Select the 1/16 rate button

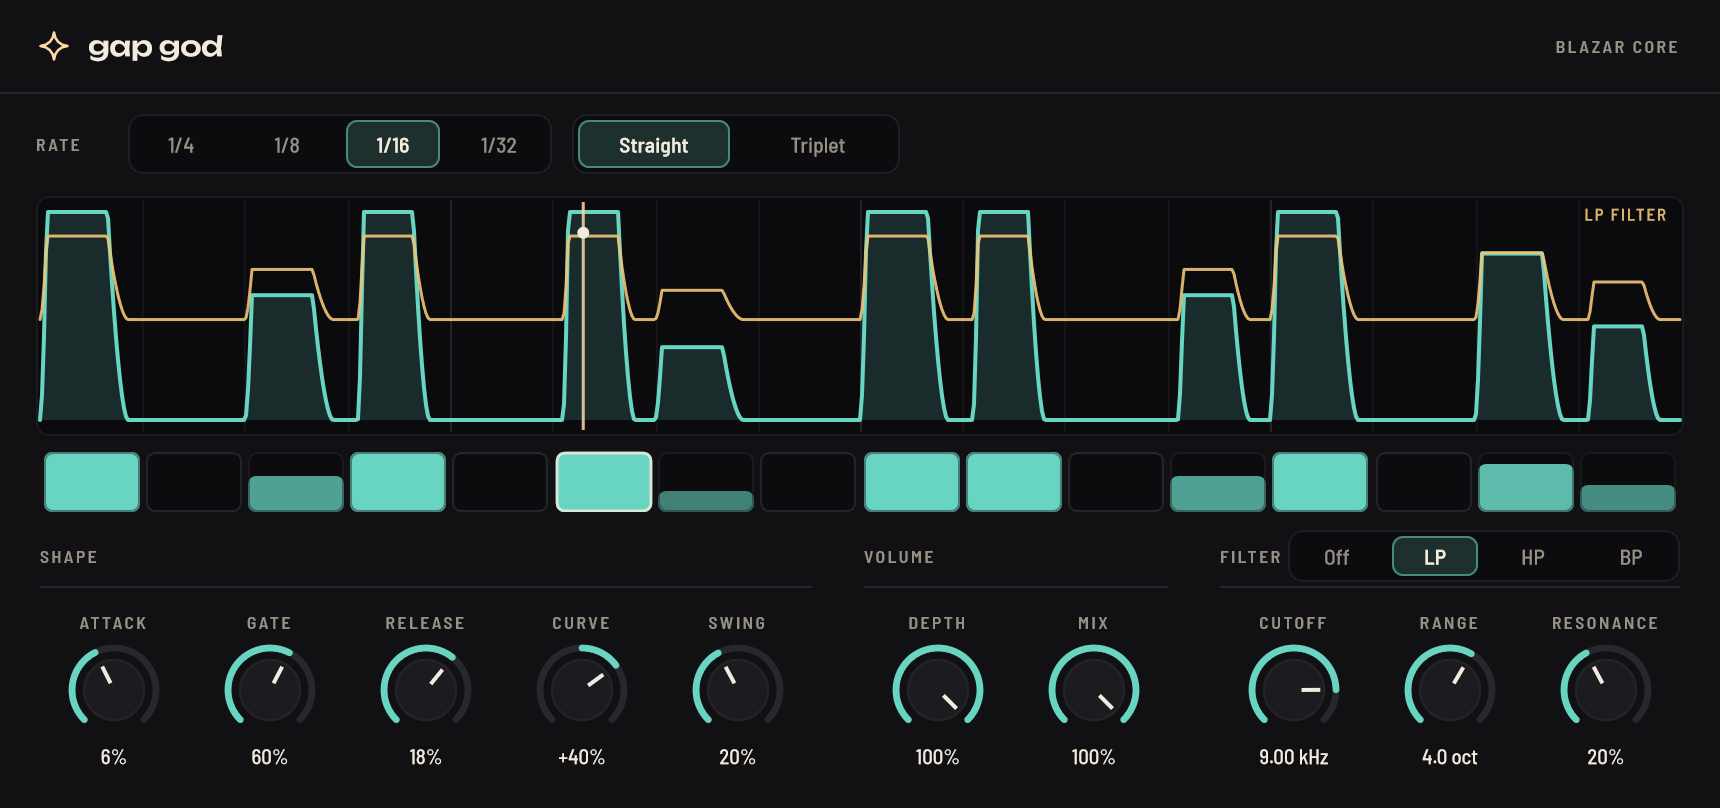point(393,145)
